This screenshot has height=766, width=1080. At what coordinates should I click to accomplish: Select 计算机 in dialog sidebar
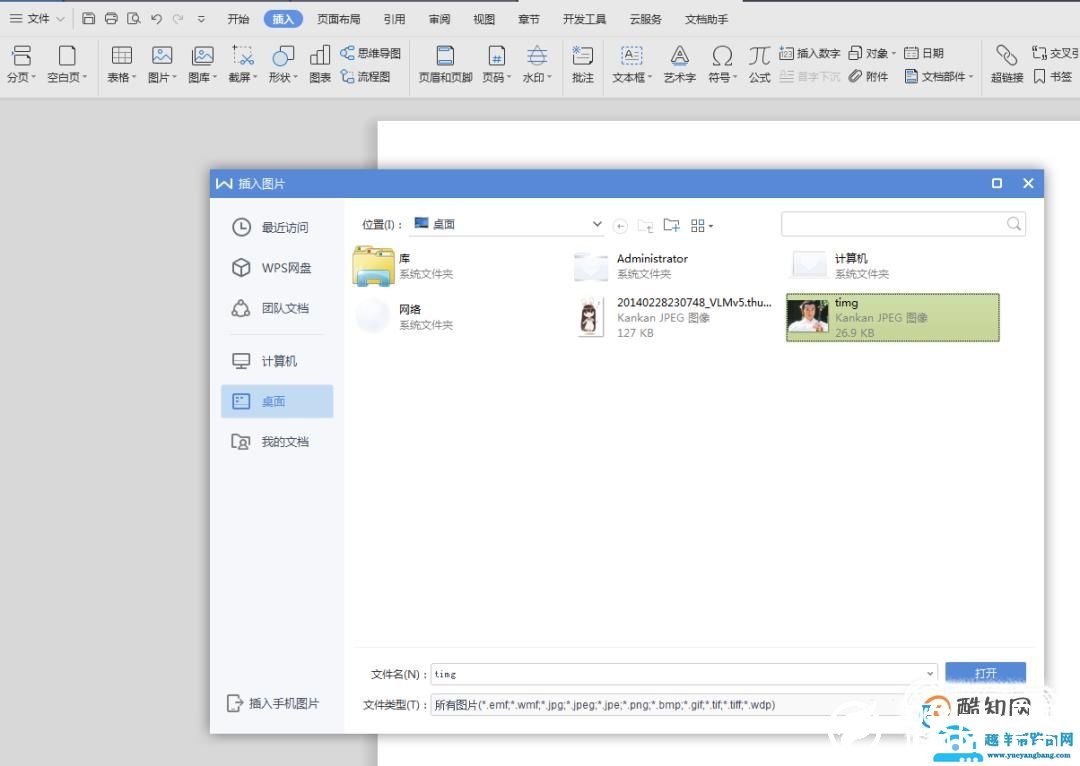[277, 361]
